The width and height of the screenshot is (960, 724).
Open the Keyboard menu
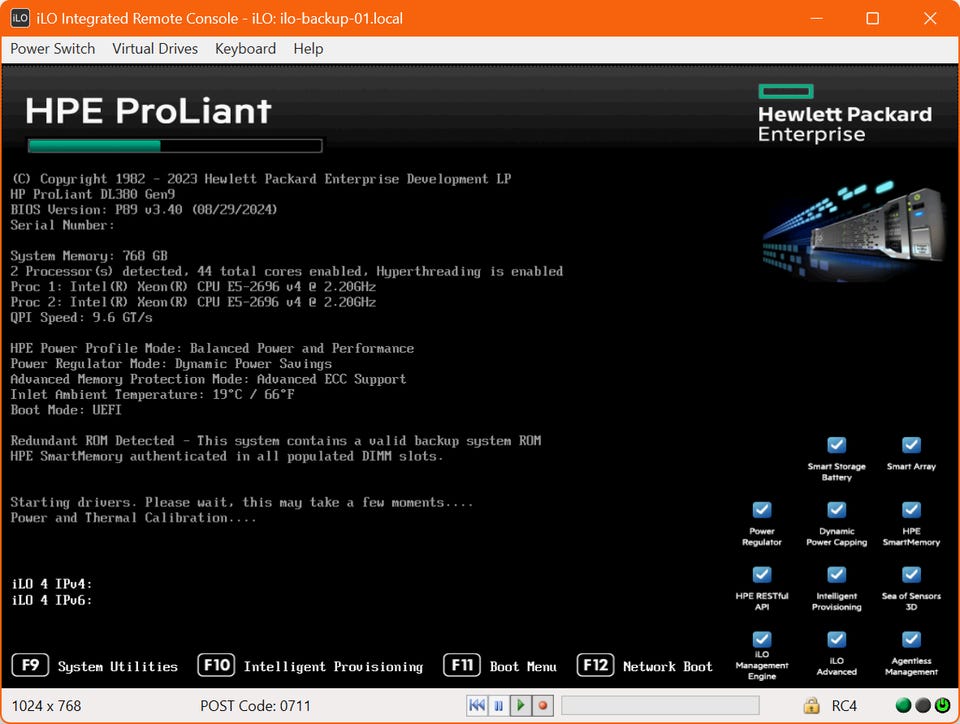pos(246,49)
